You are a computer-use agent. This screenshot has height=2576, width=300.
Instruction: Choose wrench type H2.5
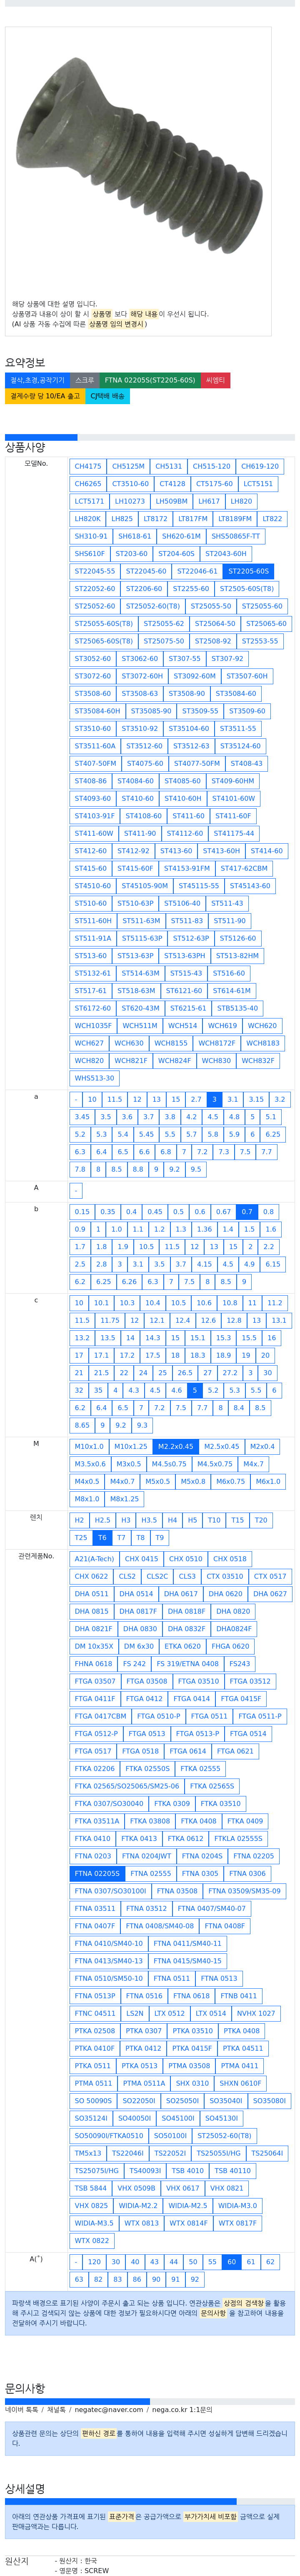pyautogui.click(x=102, y=1520)
